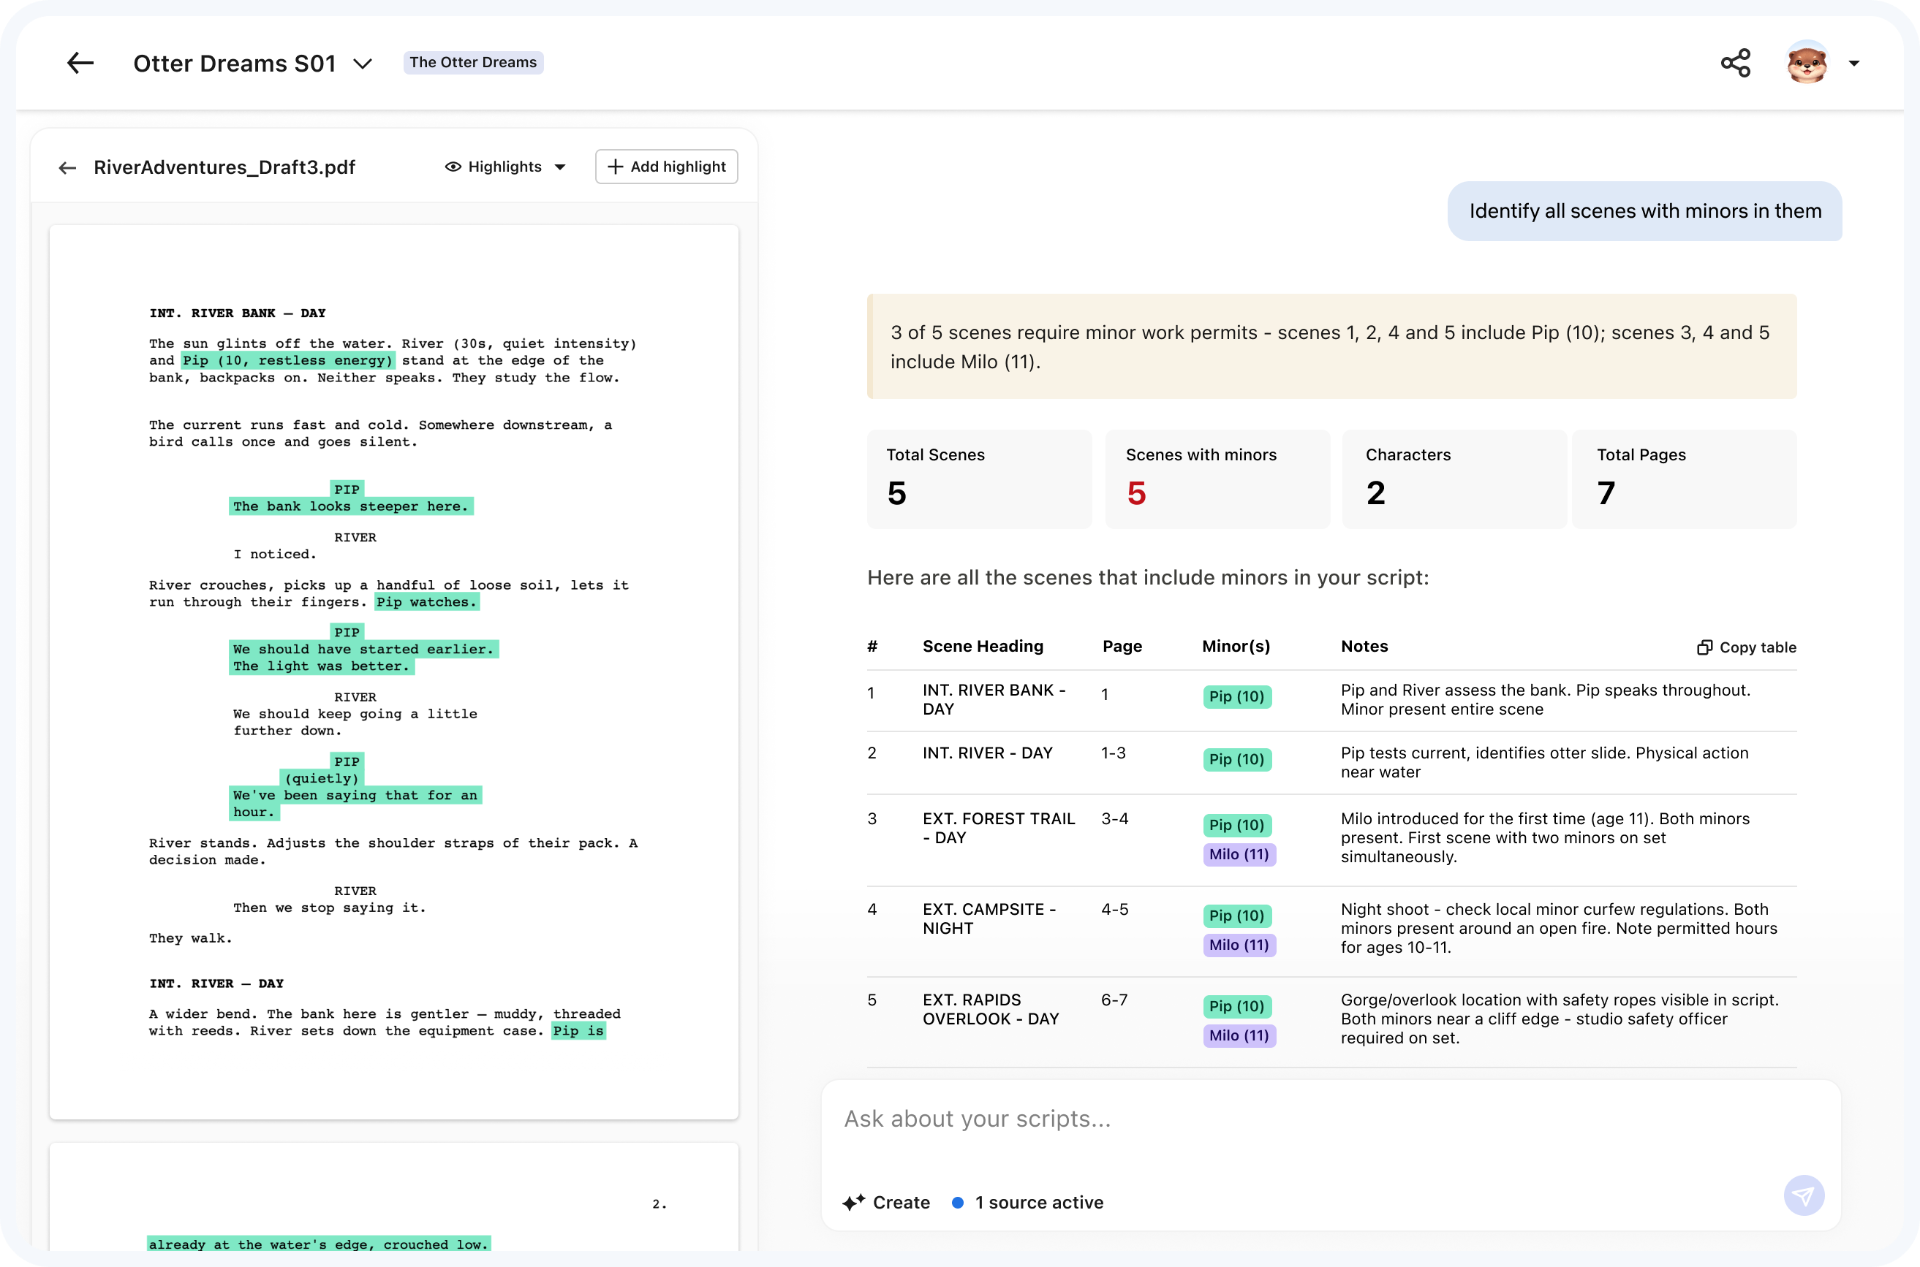Click Milo (11) tag in scene 3 row

coord(1239,855)
